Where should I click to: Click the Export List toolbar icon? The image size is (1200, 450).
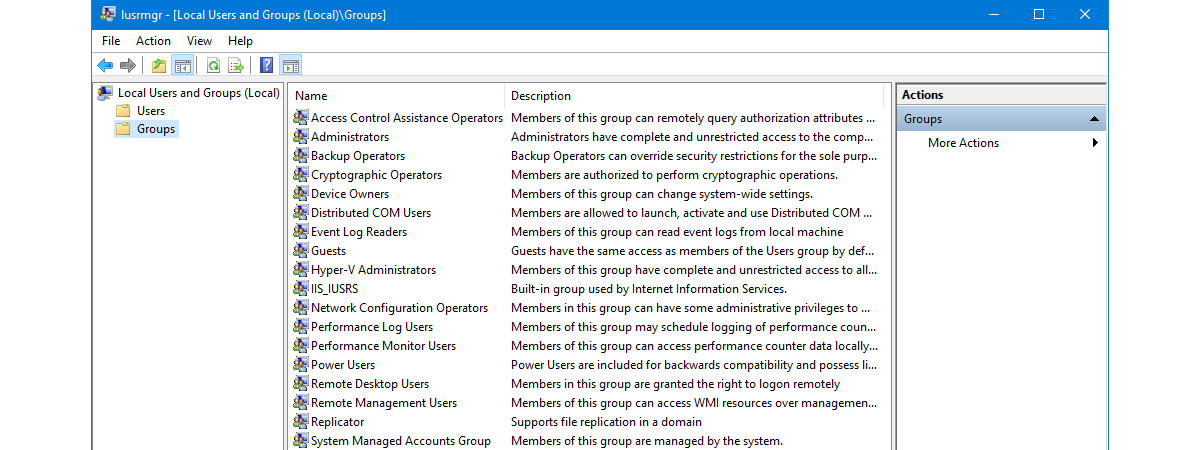pos(236,66)
